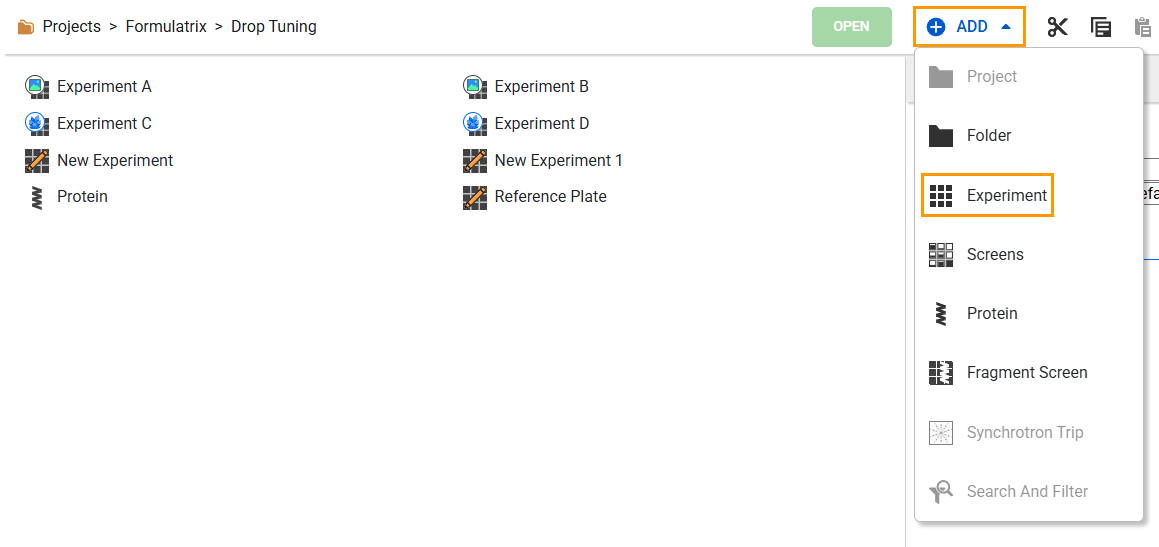Go to Formulatrix in breadcrumb
1159x547 pixels.
click(x=166, y=27)
